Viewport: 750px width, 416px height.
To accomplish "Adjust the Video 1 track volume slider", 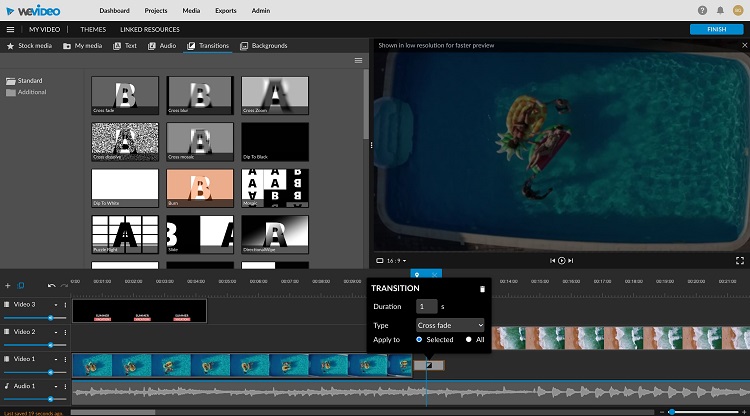I will [x=50, y=372].
